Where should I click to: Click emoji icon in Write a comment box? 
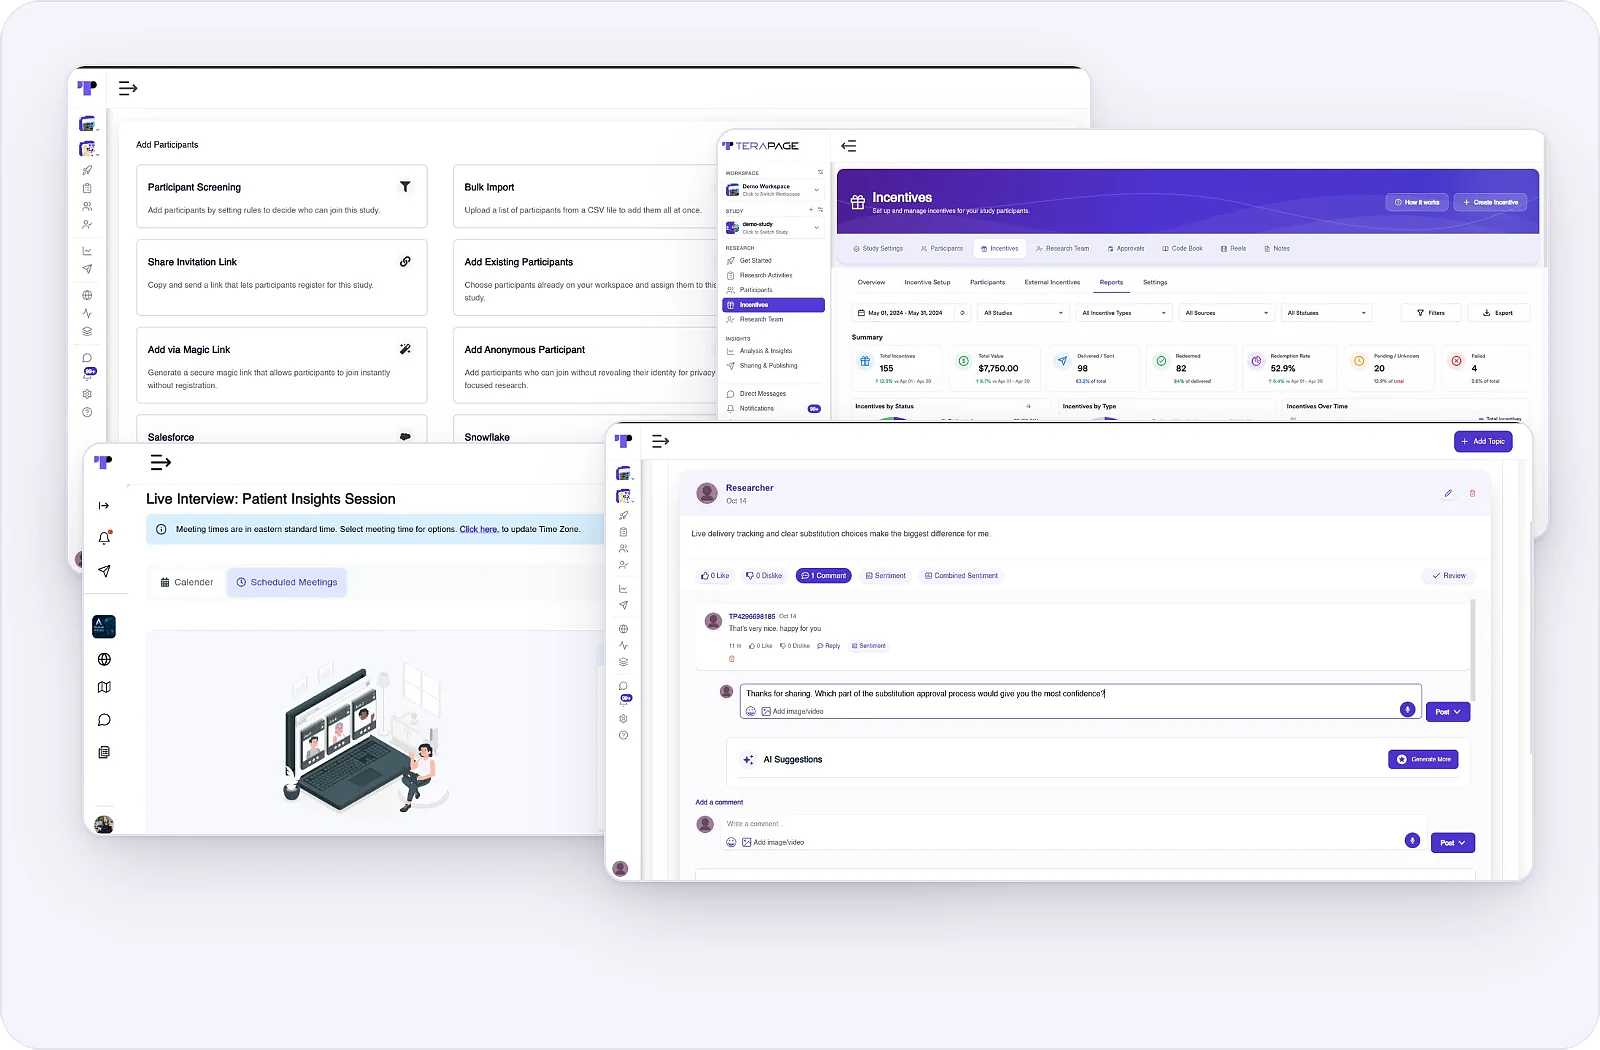tap(731, 842)
